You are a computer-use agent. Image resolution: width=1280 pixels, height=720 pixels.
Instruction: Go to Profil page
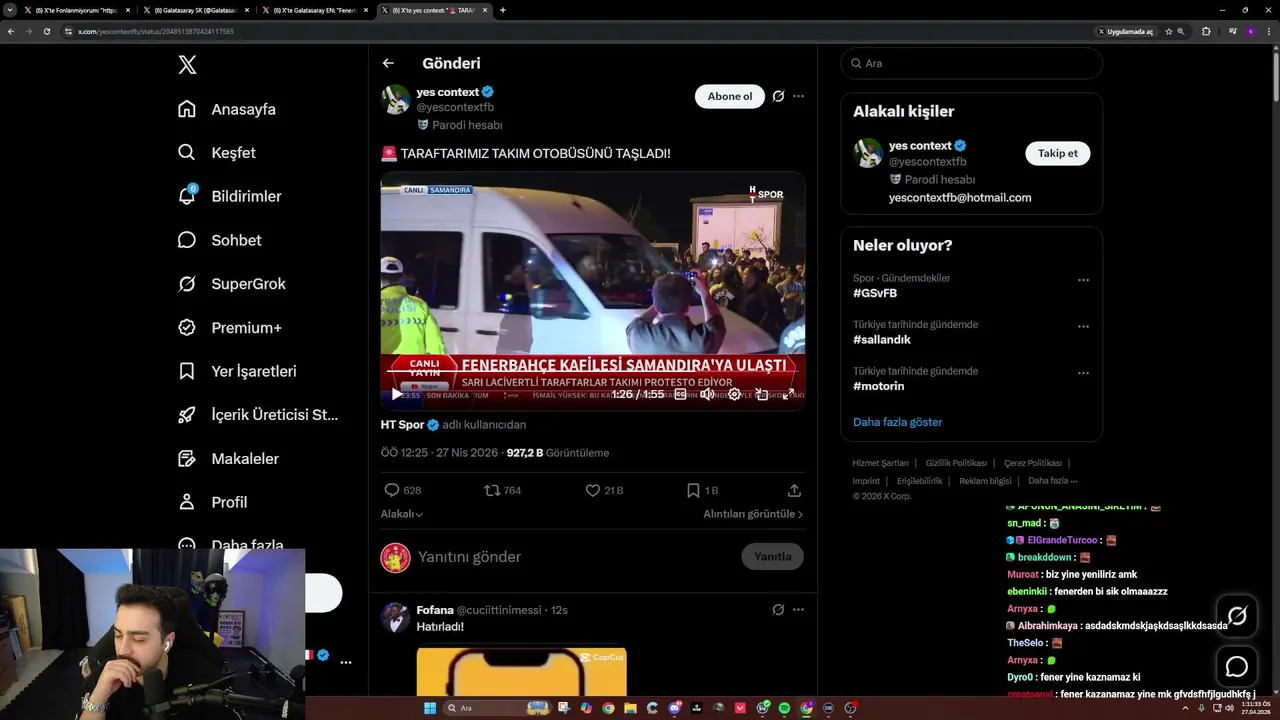tap(212, 502)
